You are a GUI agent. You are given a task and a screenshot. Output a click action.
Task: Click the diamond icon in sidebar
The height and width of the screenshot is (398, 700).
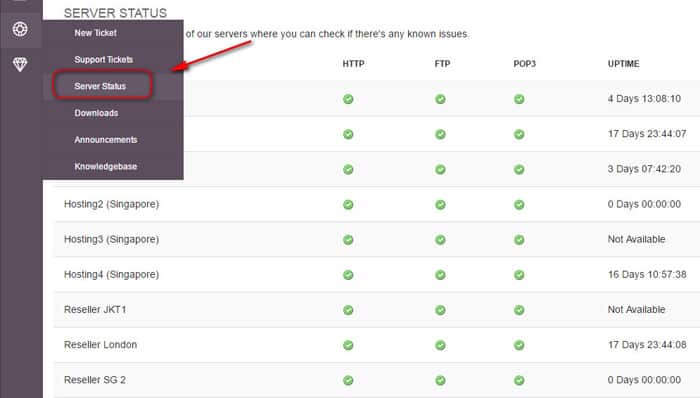[x=20, y=65]
